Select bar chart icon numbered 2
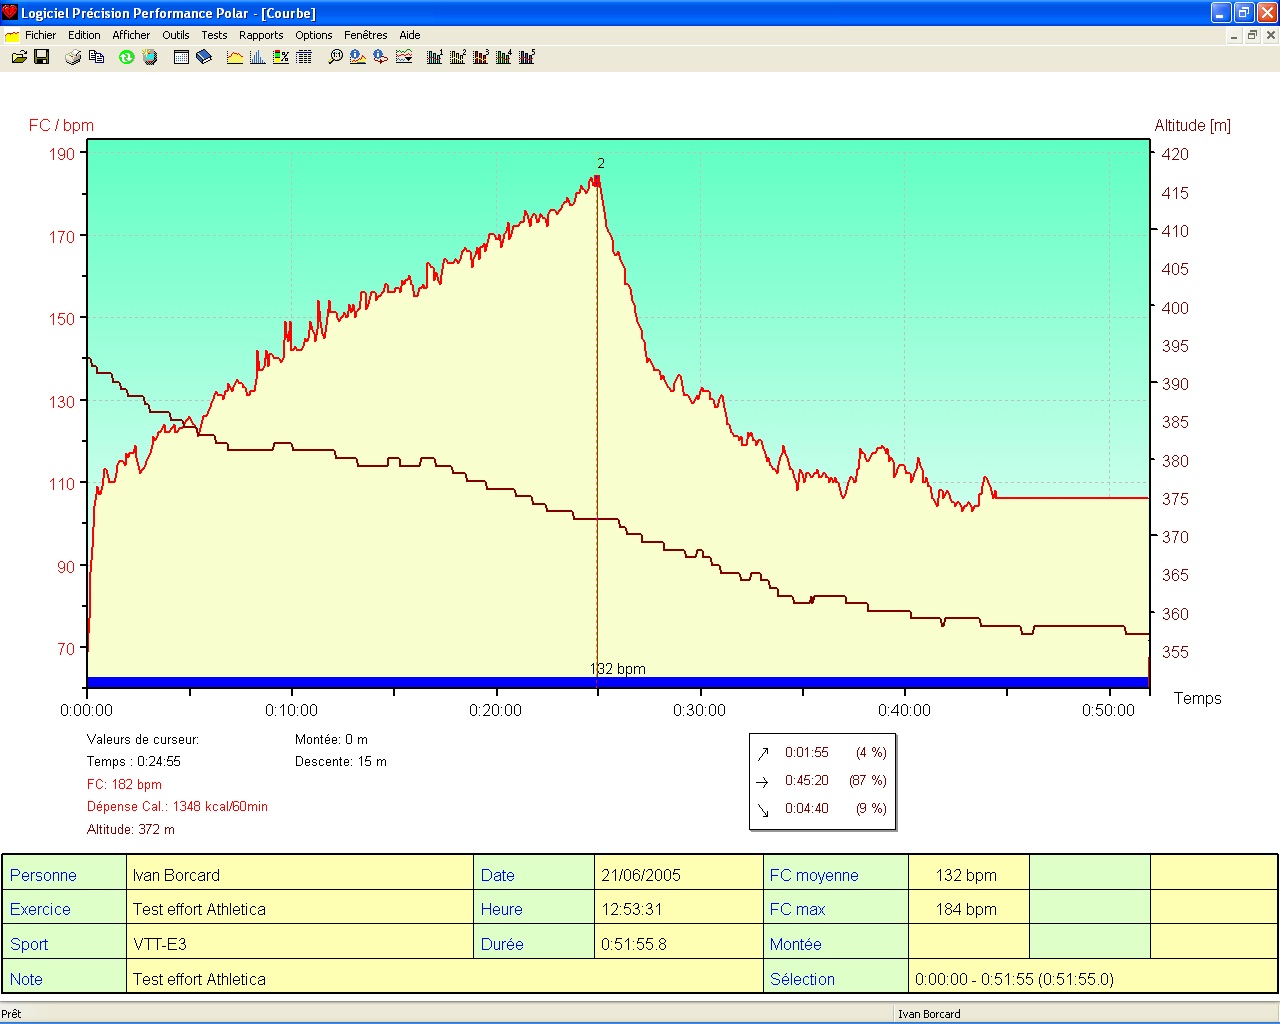This screenshot has height=1024, width=1280. [458, 57]
